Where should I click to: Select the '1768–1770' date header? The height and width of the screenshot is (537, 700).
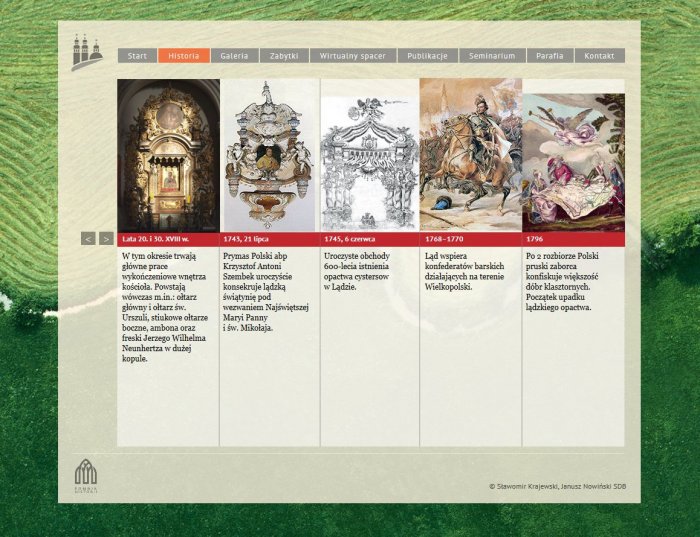444,239
